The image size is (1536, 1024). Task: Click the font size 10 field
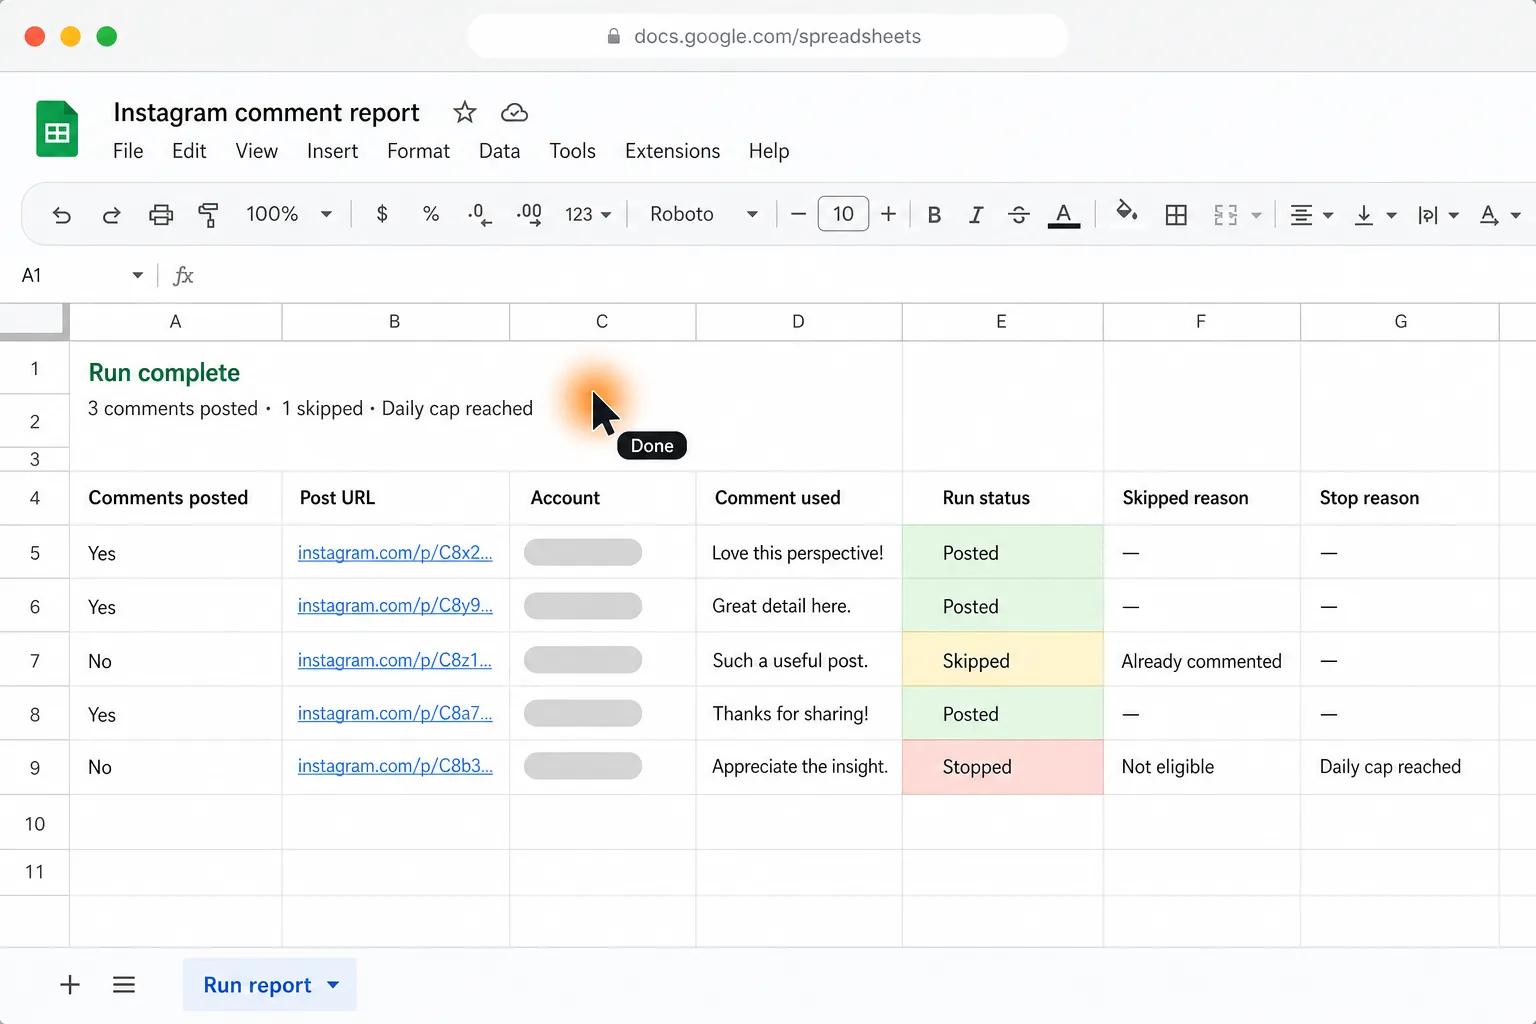[843, 214]
